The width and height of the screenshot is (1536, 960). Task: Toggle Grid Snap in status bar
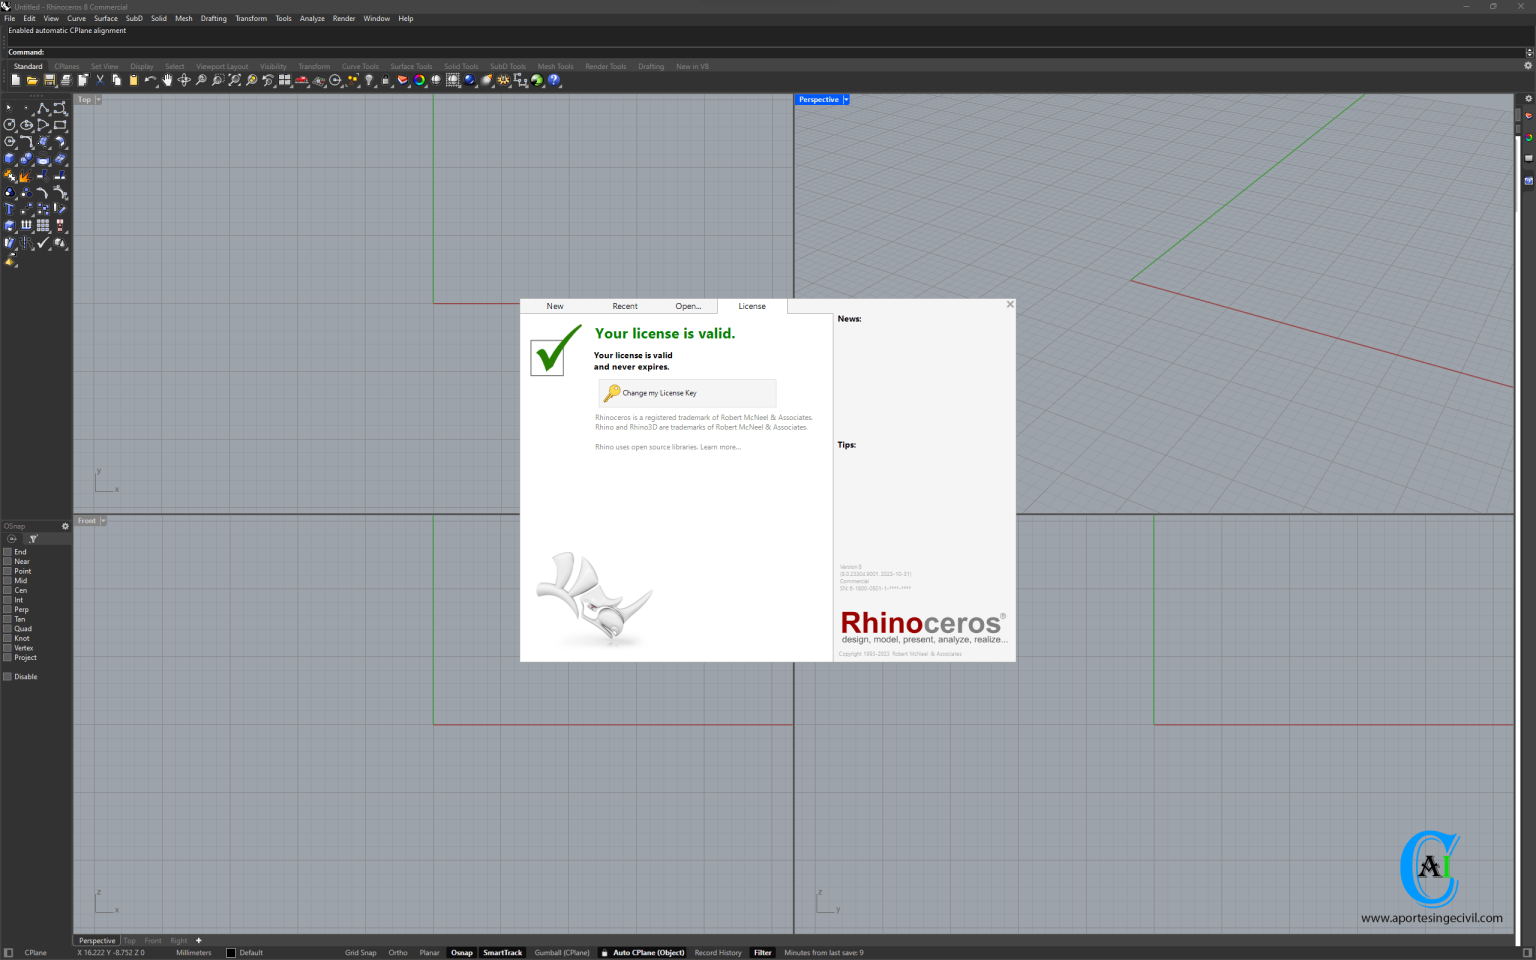(x=360, y=953)
